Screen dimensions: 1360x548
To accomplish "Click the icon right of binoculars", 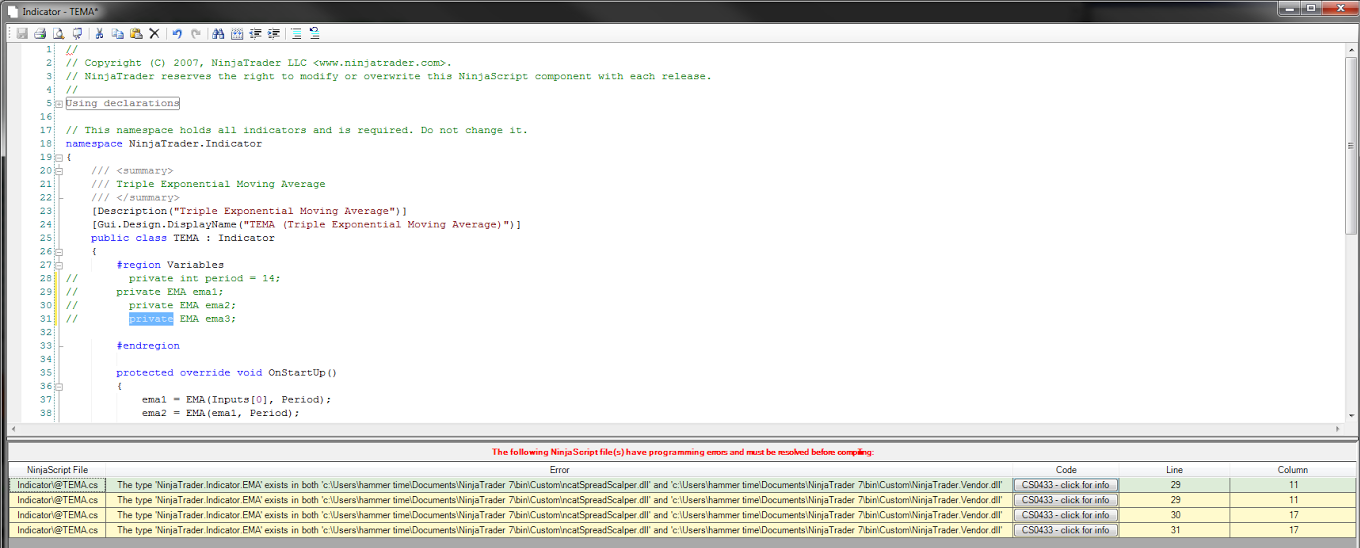I will tap(237, 33).
